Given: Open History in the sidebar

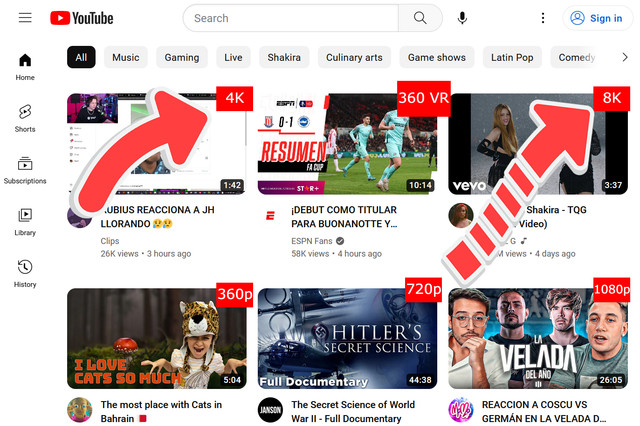Looking at the screenshot, I should pos(25,274).
